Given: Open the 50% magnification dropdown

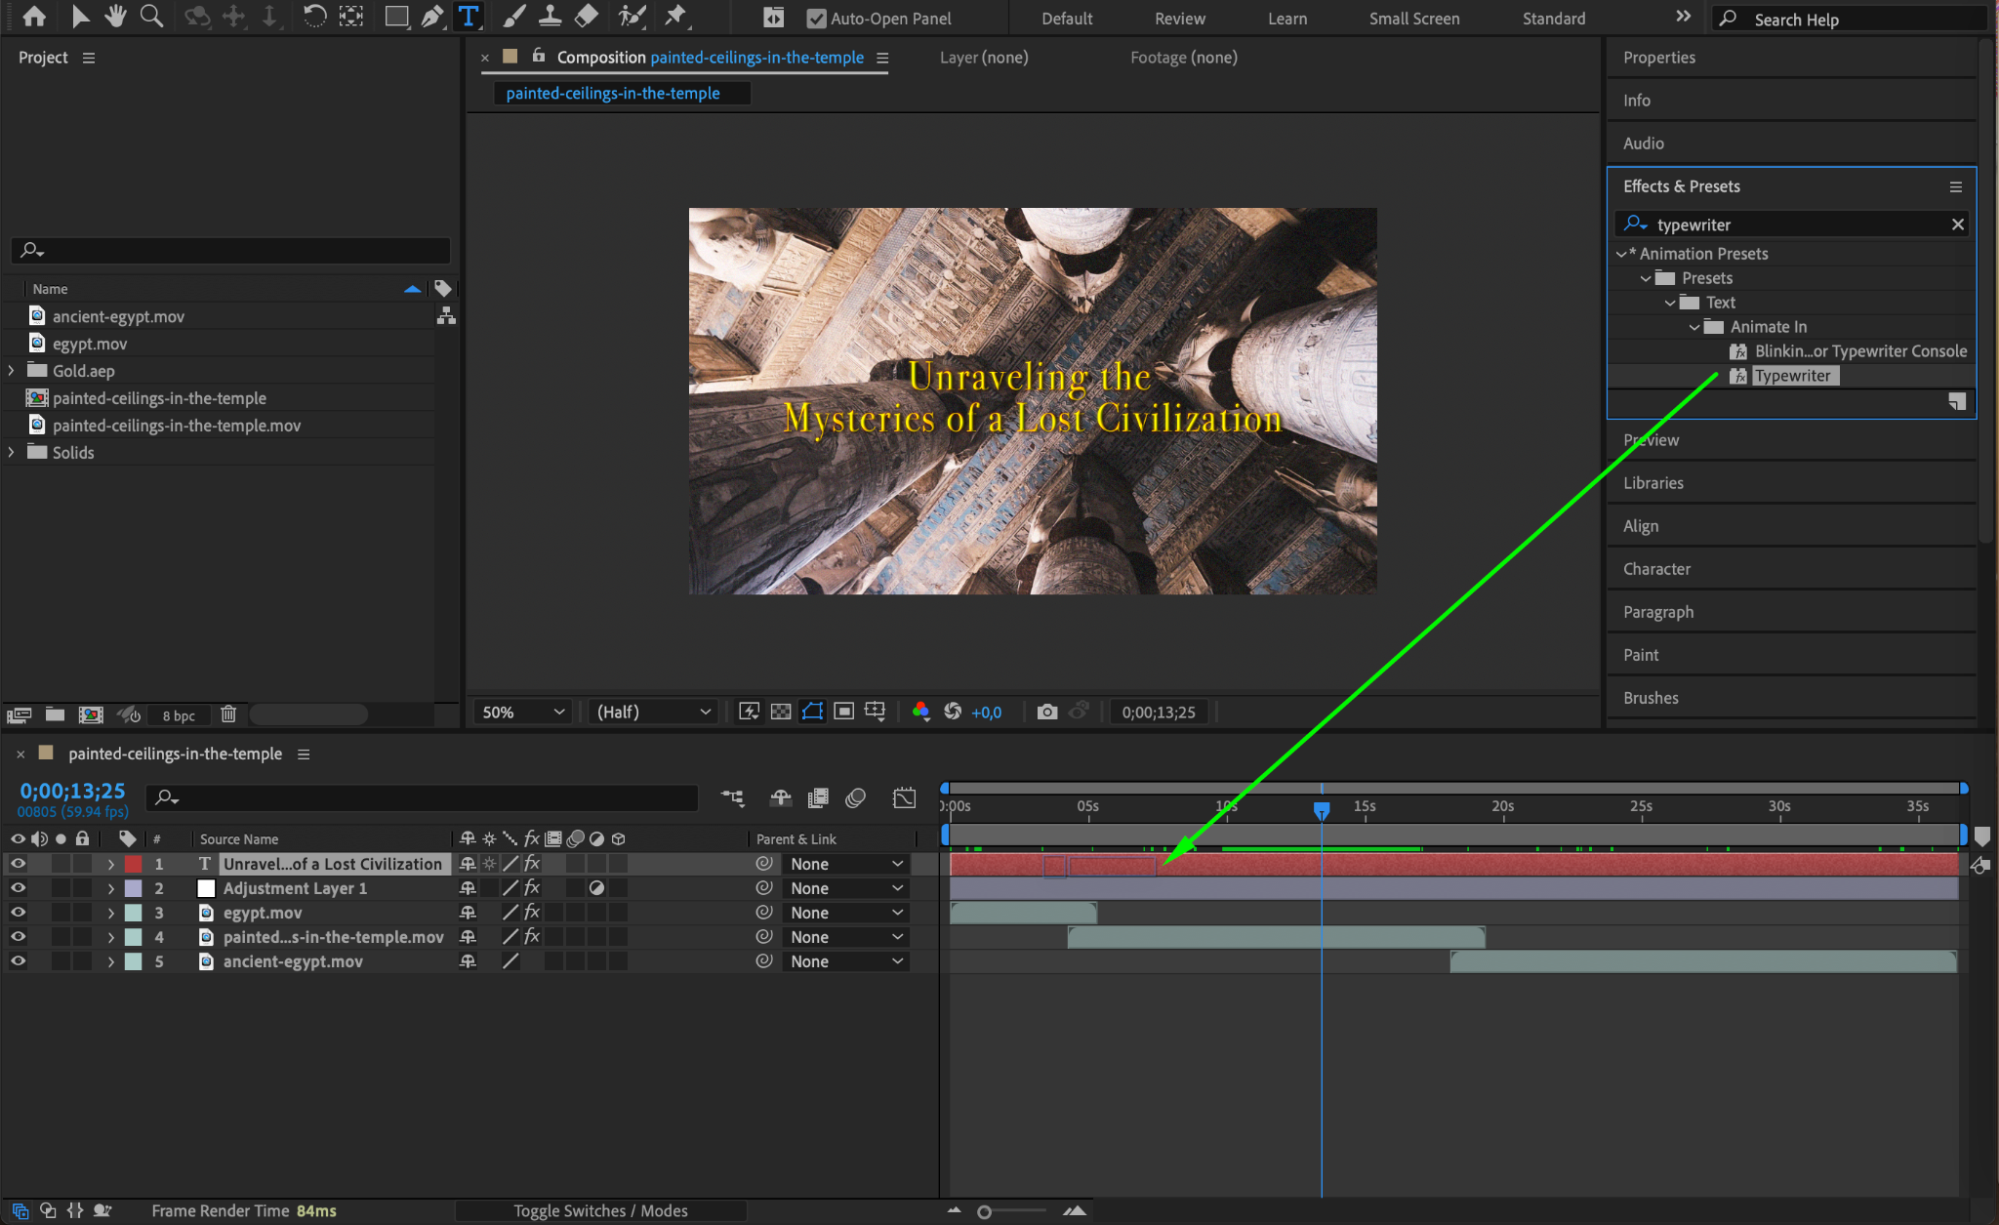Looking at the screenshot, I should 523,712.
